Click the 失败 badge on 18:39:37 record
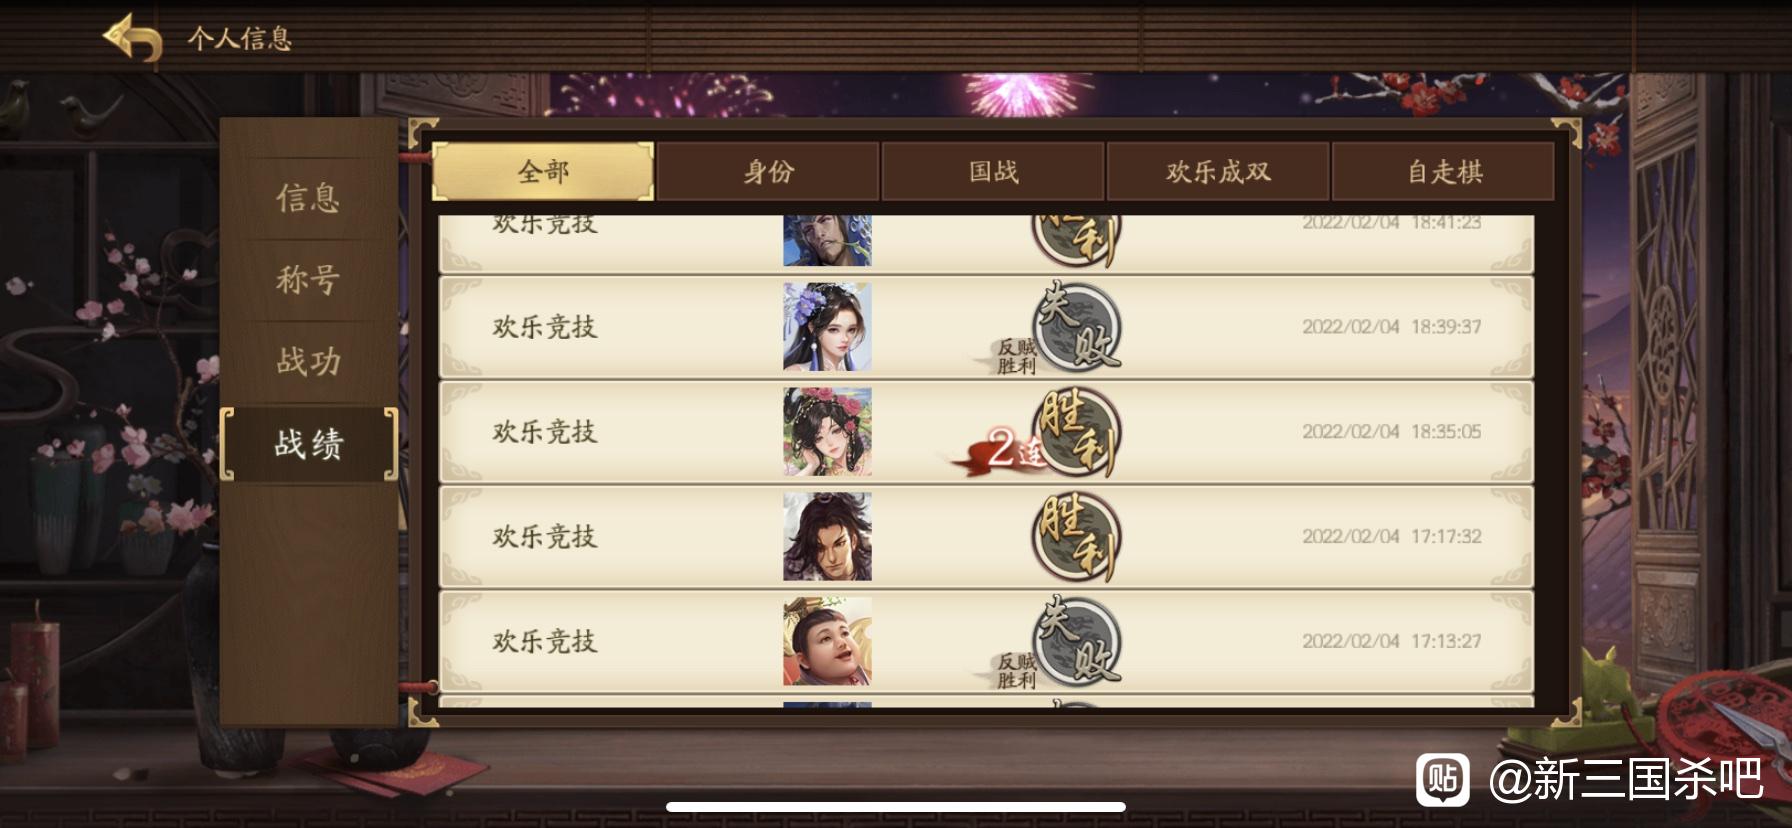 click(x=1076, y=327)
